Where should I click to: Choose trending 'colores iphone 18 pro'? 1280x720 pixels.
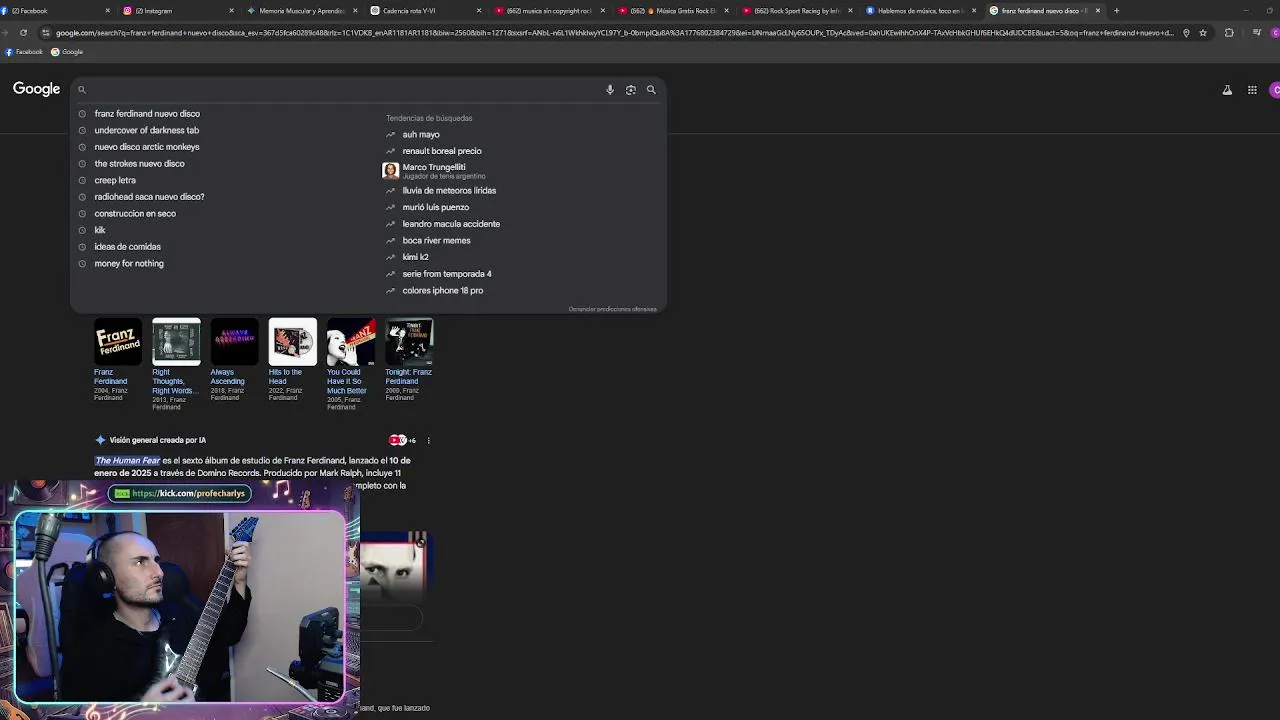click(442, 291)
